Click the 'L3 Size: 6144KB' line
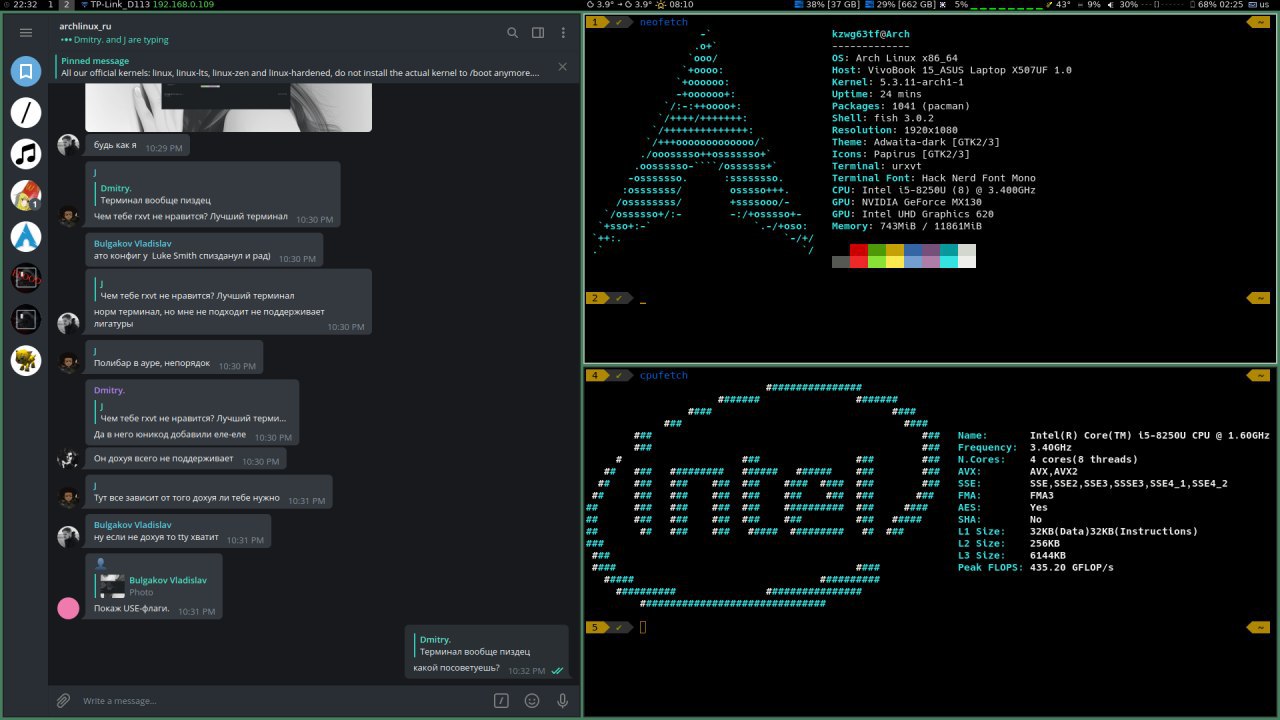The width and height of the screenshot is (1280, 720). [1011, 556]
